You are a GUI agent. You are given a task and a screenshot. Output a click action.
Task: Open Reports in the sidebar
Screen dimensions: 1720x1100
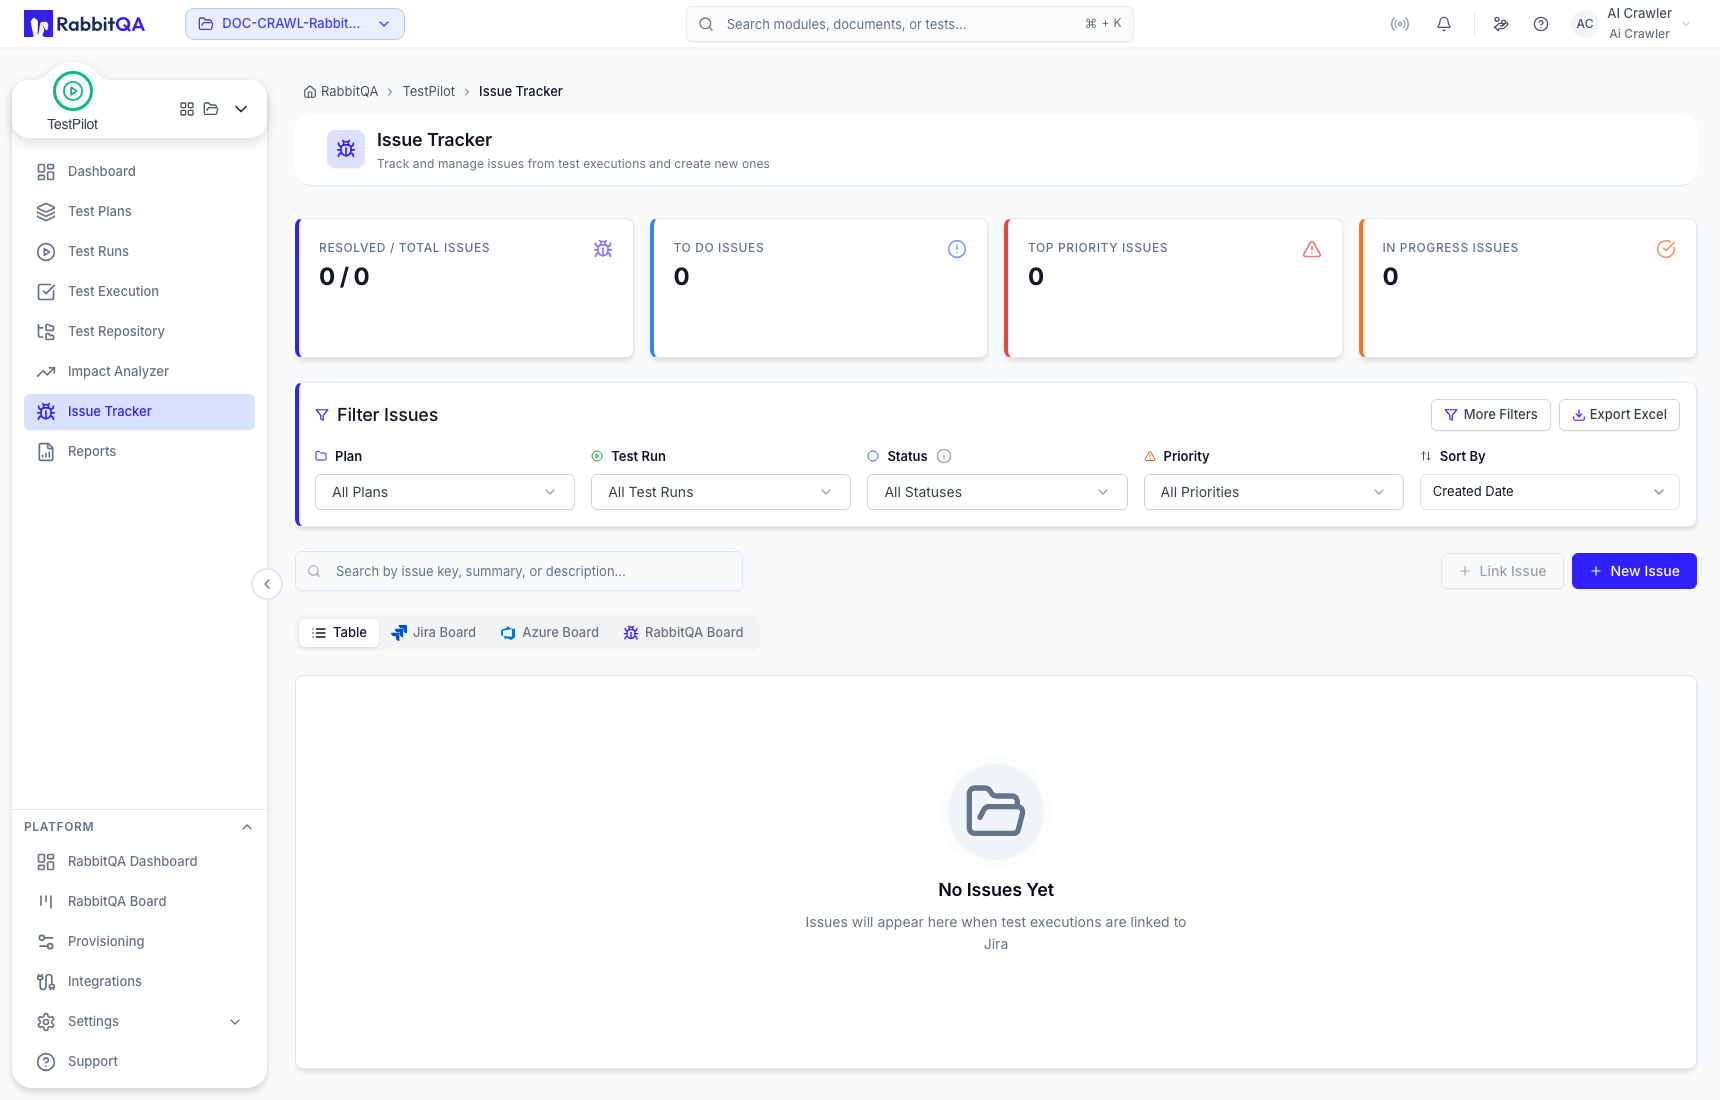(x=139, y=451)
